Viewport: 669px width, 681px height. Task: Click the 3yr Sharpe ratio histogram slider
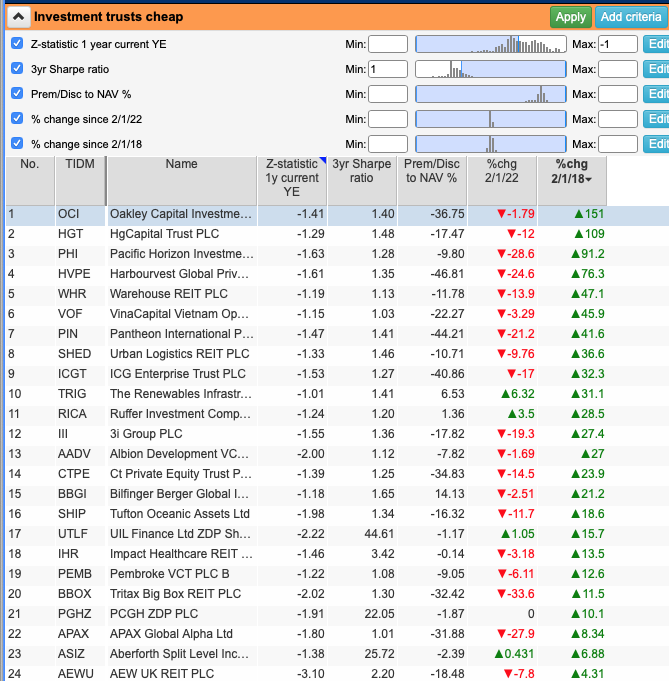tap(491, 69)
